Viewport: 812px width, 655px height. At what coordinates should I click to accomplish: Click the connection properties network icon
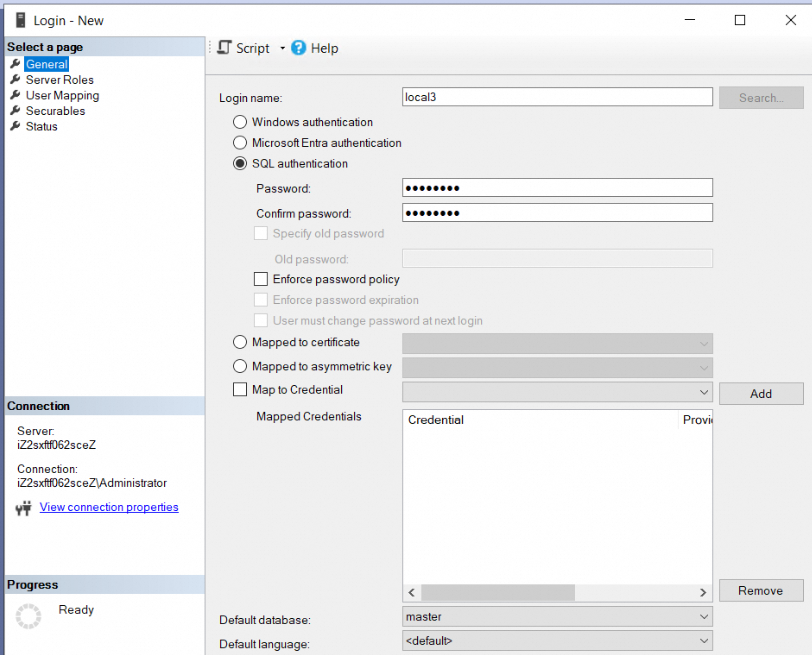click(25, 508)
